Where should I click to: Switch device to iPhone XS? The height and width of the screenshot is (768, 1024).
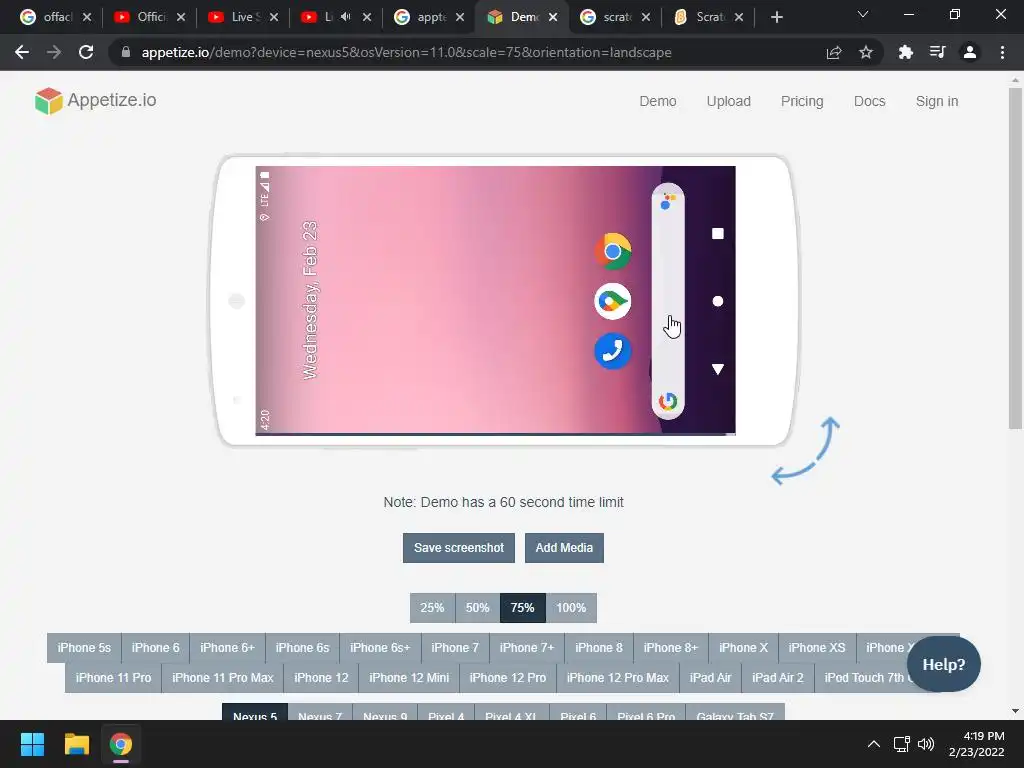click(817, 648)
